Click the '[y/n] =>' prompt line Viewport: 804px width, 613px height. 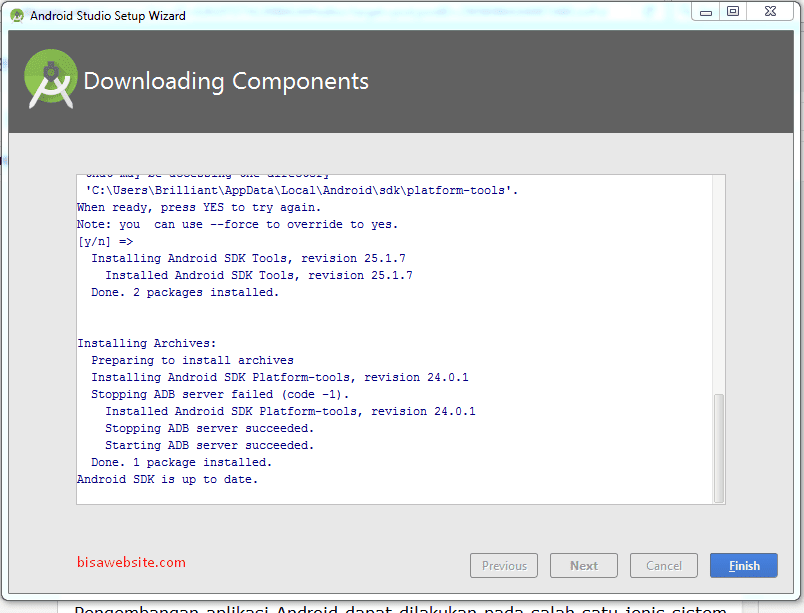coord(105,241)
